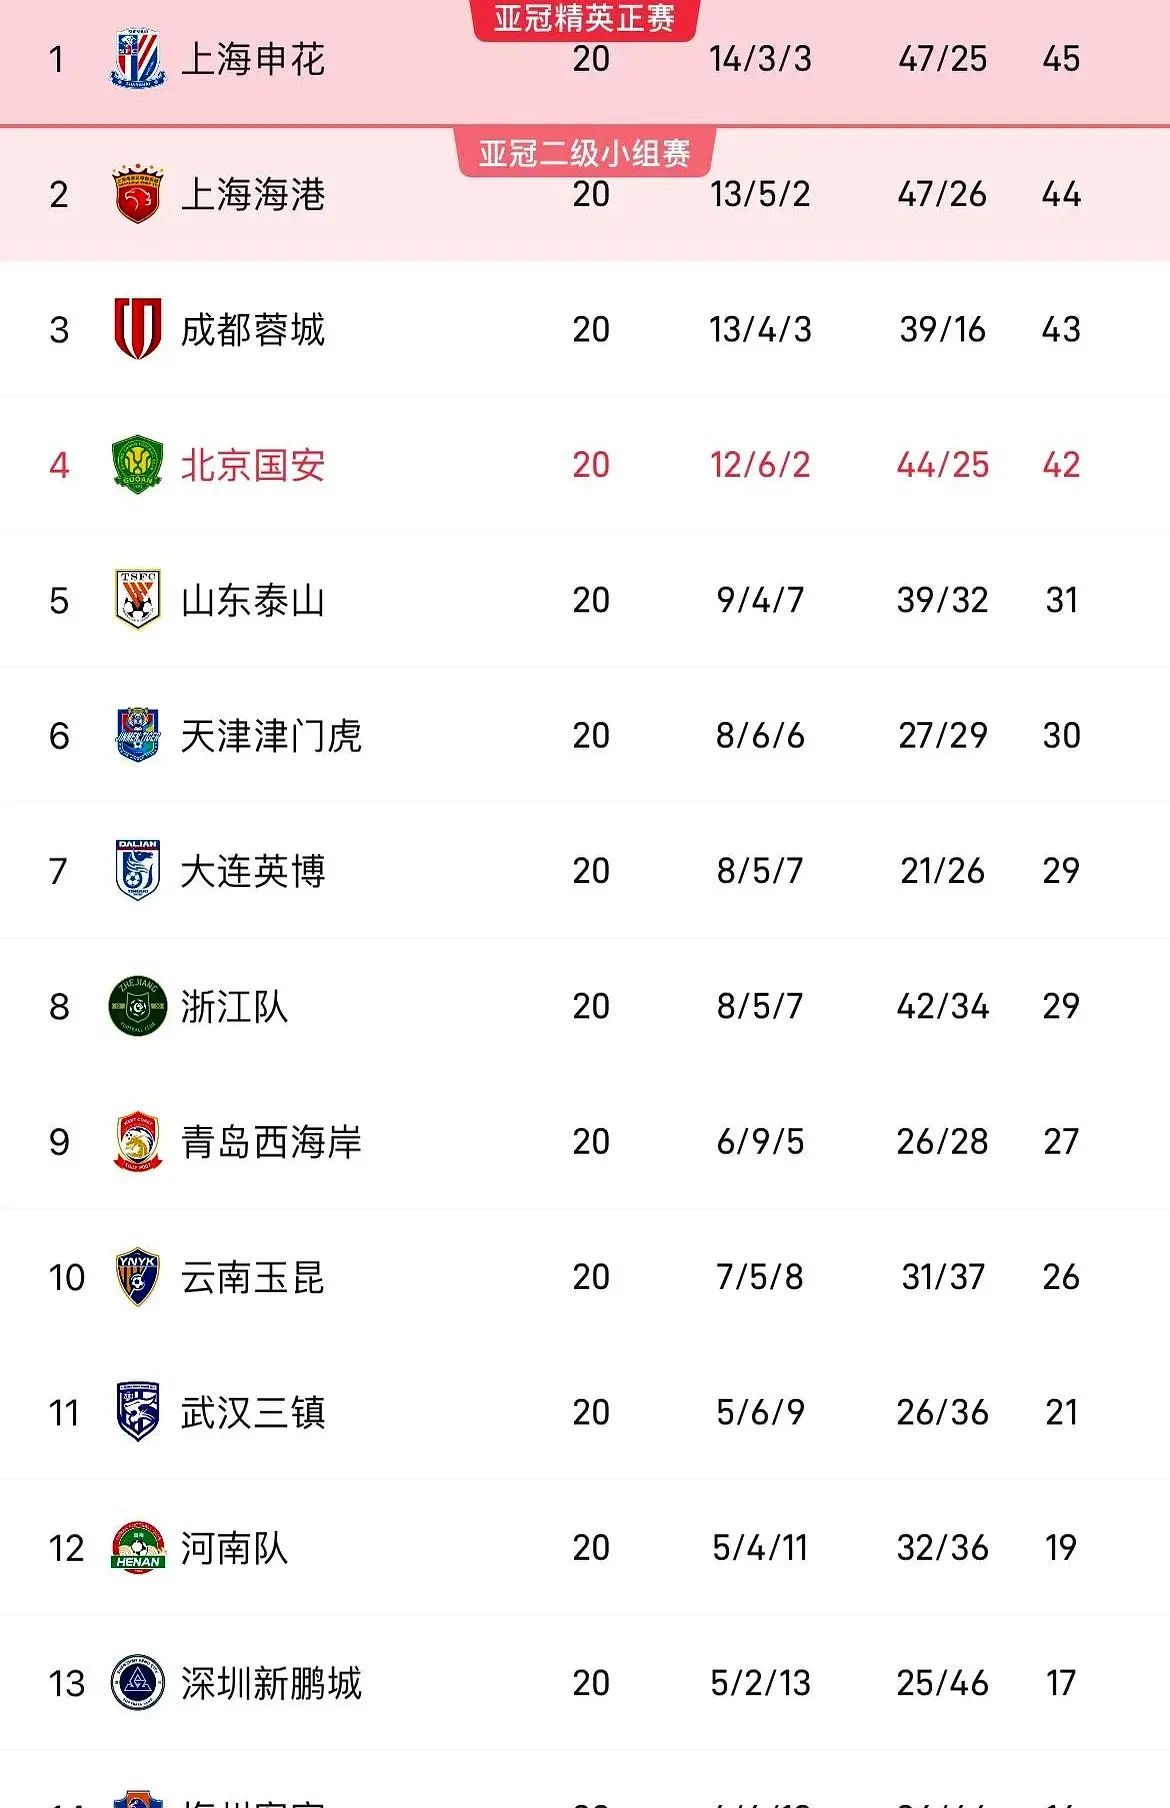
Task: Click the Yunnan Yukun YNYK badge
Action: coord(137,1277)
